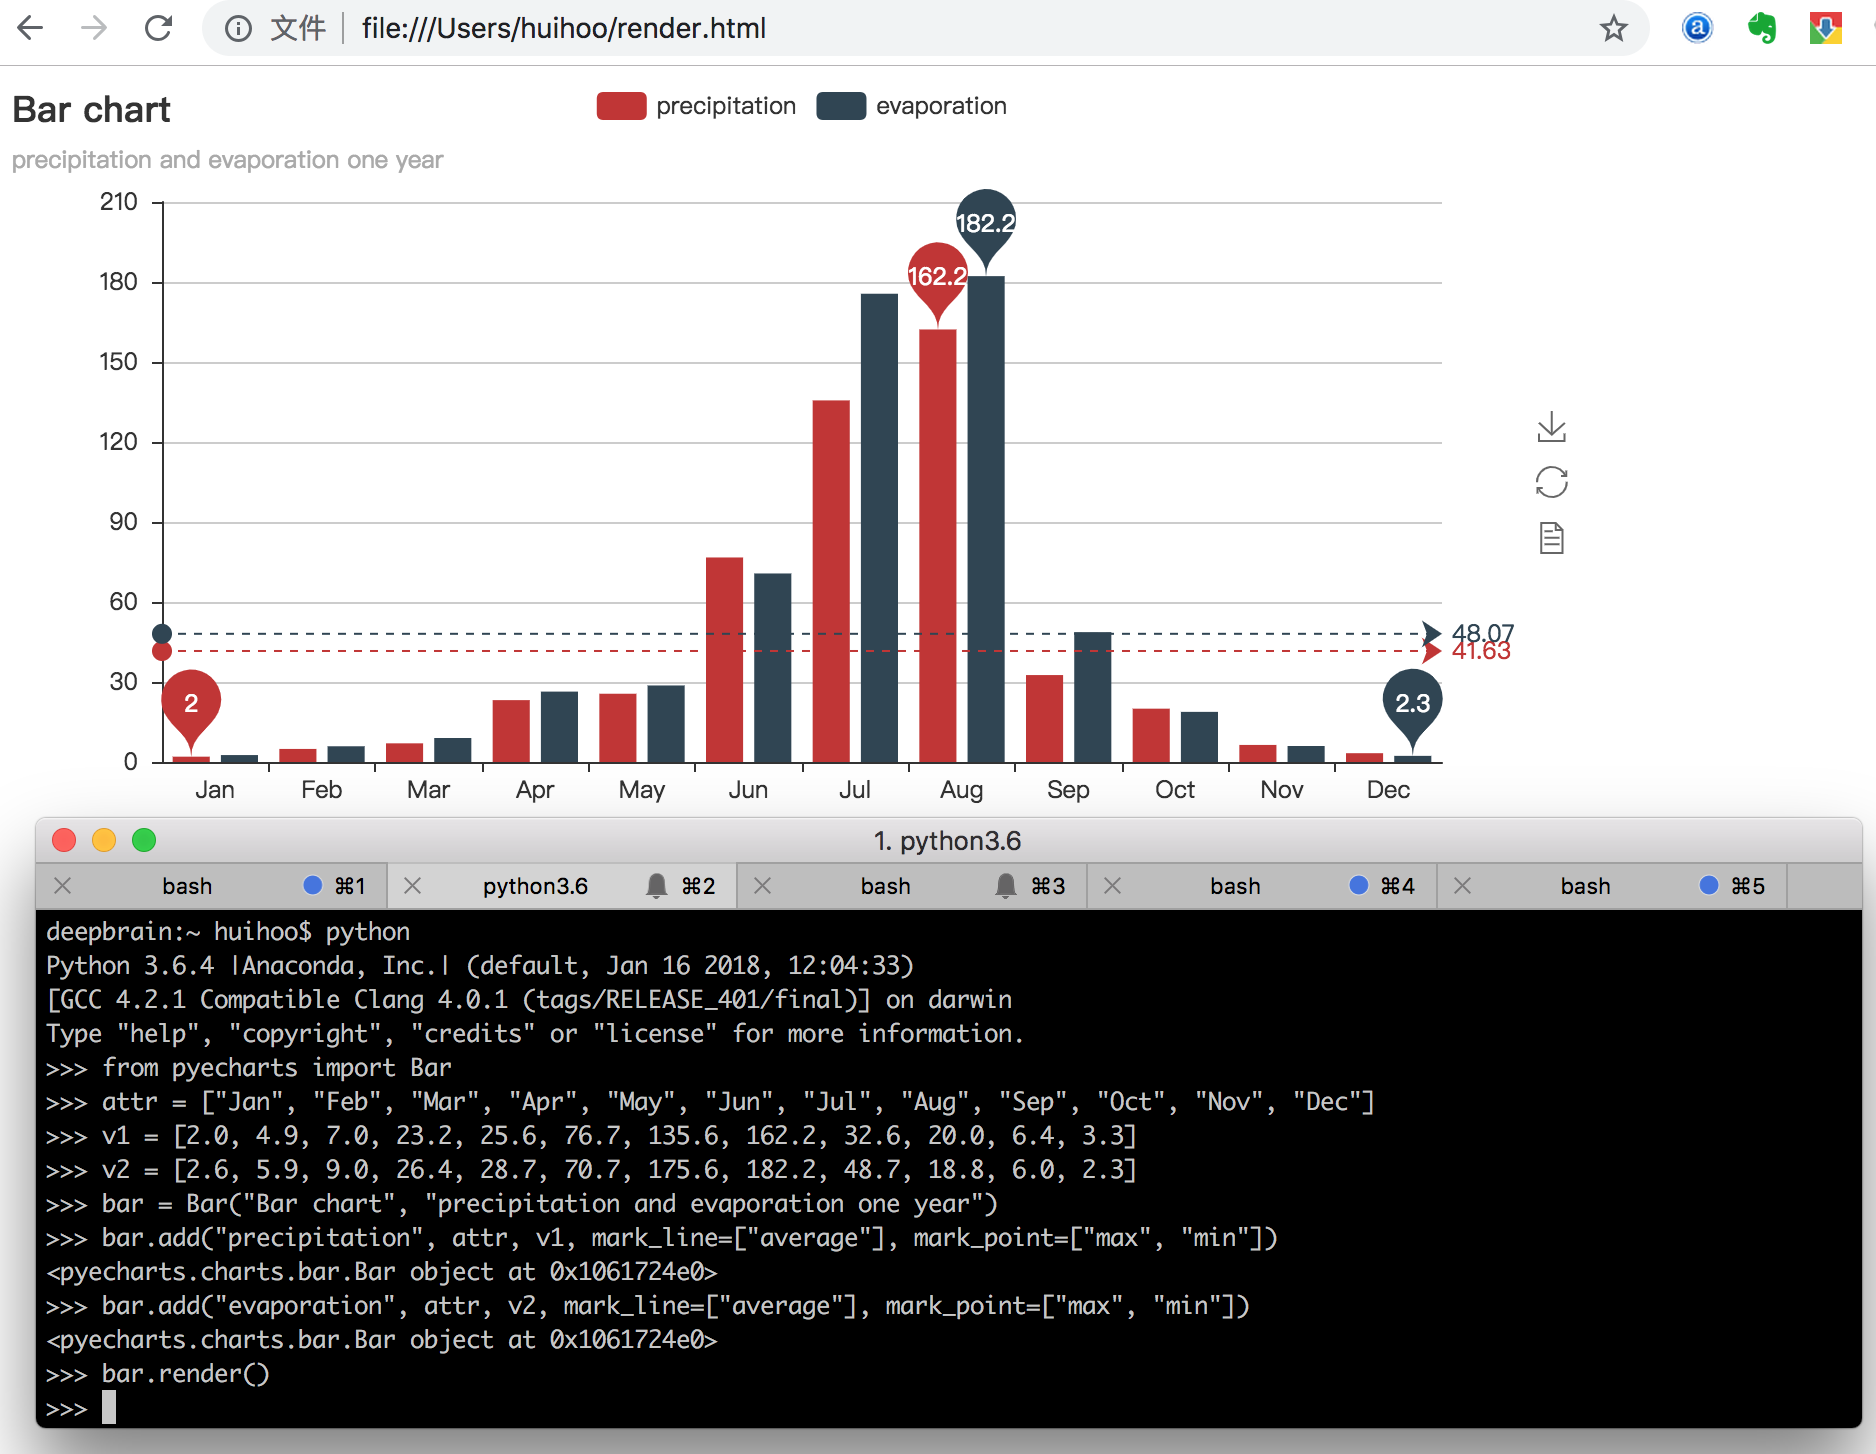Click the site info icon in address bar

[x=238, y=28]
